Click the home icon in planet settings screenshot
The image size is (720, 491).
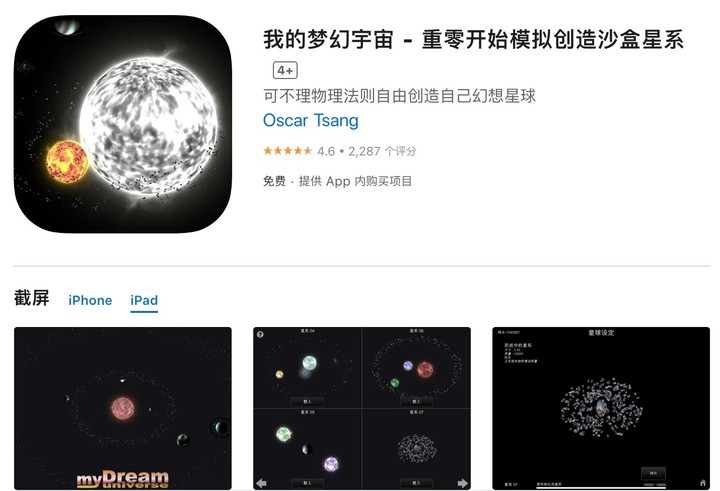(x=703, y=483)
